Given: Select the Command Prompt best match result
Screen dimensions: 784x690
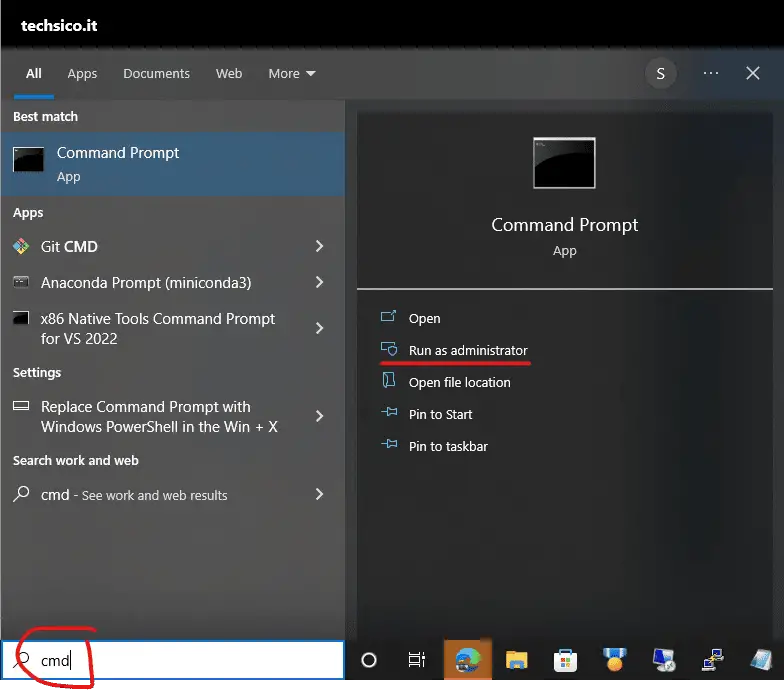Looking at the screenshot, I should click(173, 164).
